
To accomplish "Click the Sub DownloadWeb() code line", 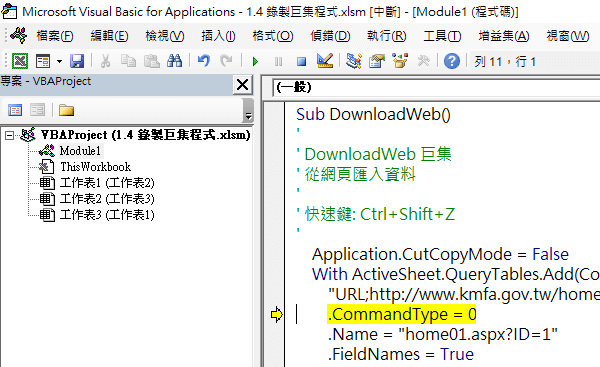I will 373,114.
